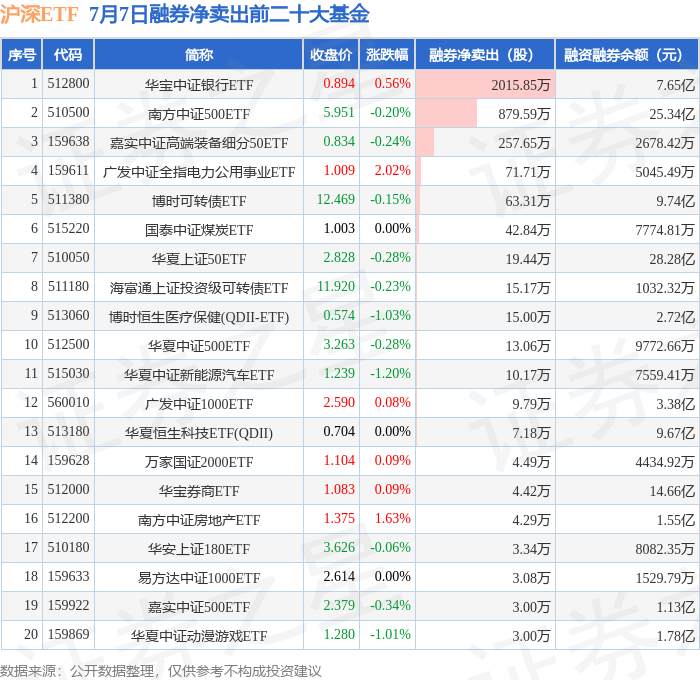Viewport: 700px width, 680px height.
Task: Select fund name 华夏上证50ETF
Action: [199, 259]
